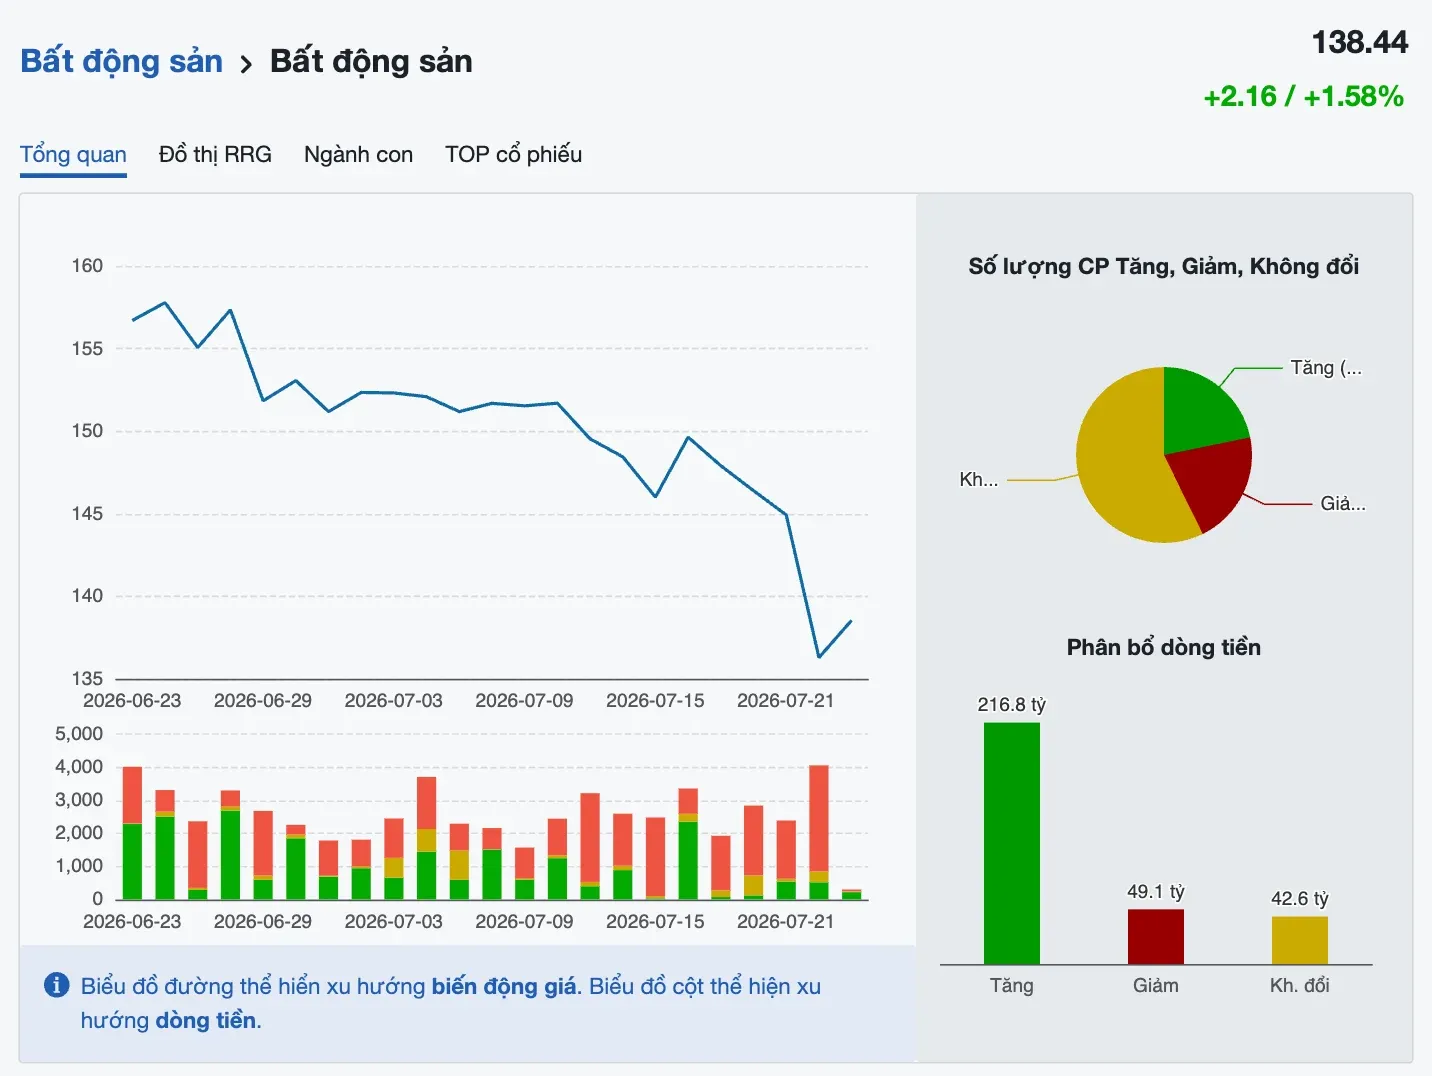
Task: Switch to the Đồ thị RRG tab
Action: (x=215, y=155)
